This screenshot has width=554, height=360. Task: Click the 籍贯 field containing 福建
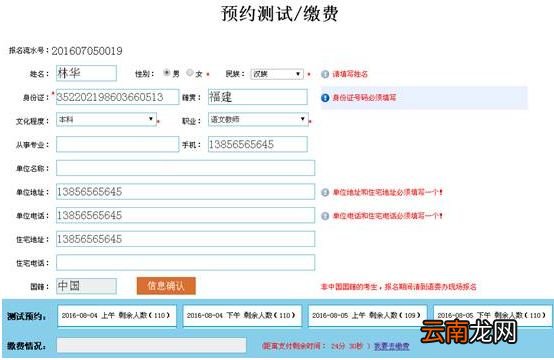pos(258,97)
